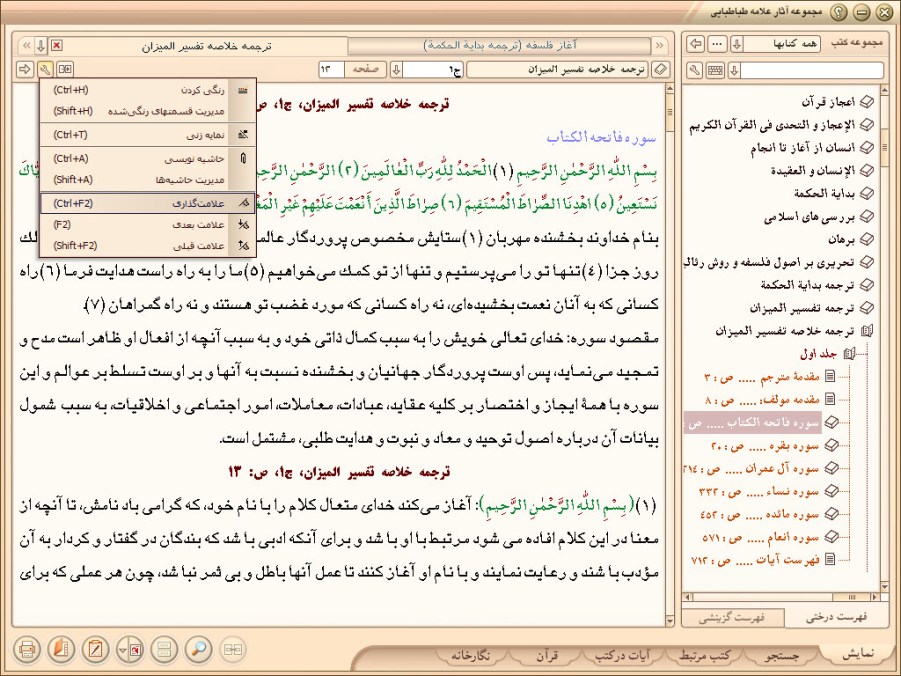Collapse the جلد اول volume node
This screenshot has width=901, height=676.
tap(848, 354)
